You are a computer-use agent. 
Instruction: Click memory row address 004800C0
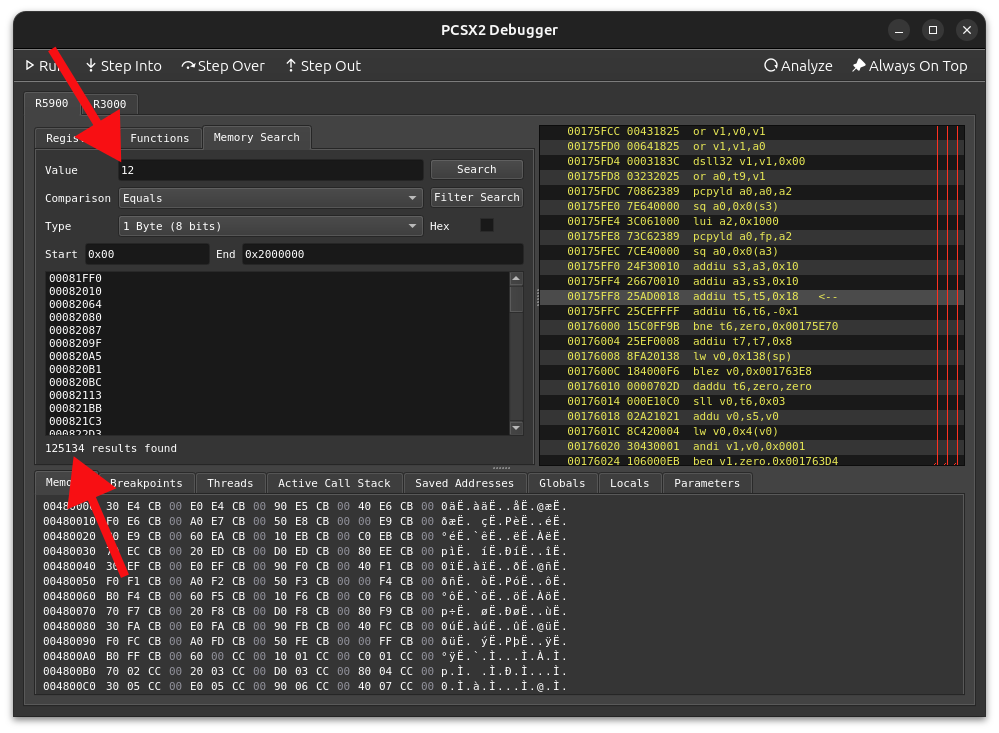click(69, 686)
